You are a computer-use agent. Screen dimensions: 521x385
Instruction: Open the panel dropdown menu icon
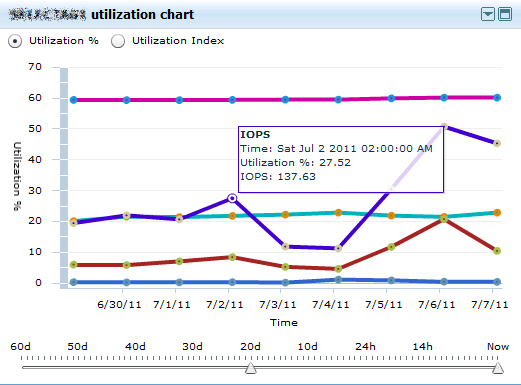point(488,14)
